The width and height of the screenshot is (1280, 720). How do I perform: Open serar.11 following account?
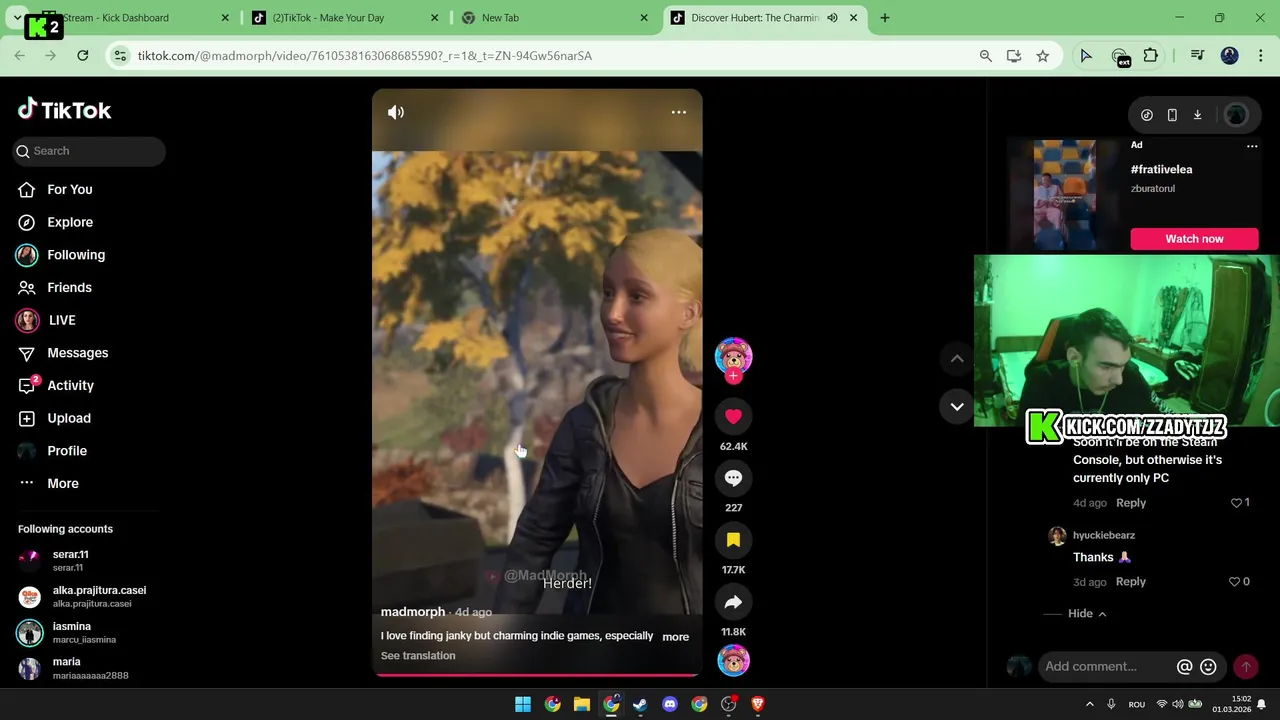[x=70, y=560]
